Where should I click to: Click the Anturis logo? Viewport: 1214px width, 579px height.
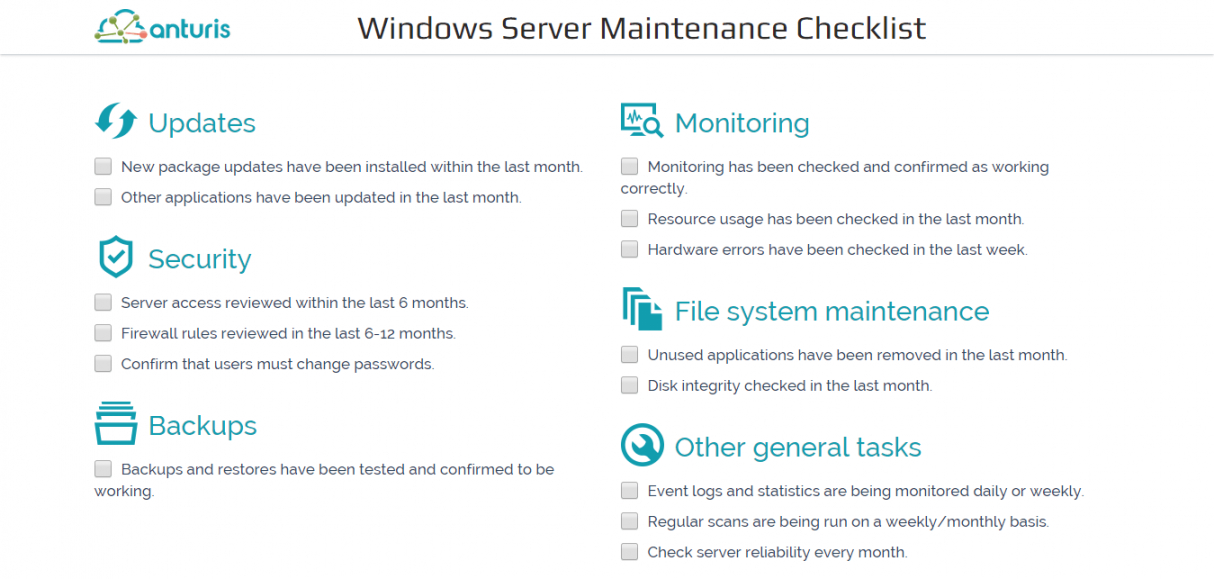(162, 27)
